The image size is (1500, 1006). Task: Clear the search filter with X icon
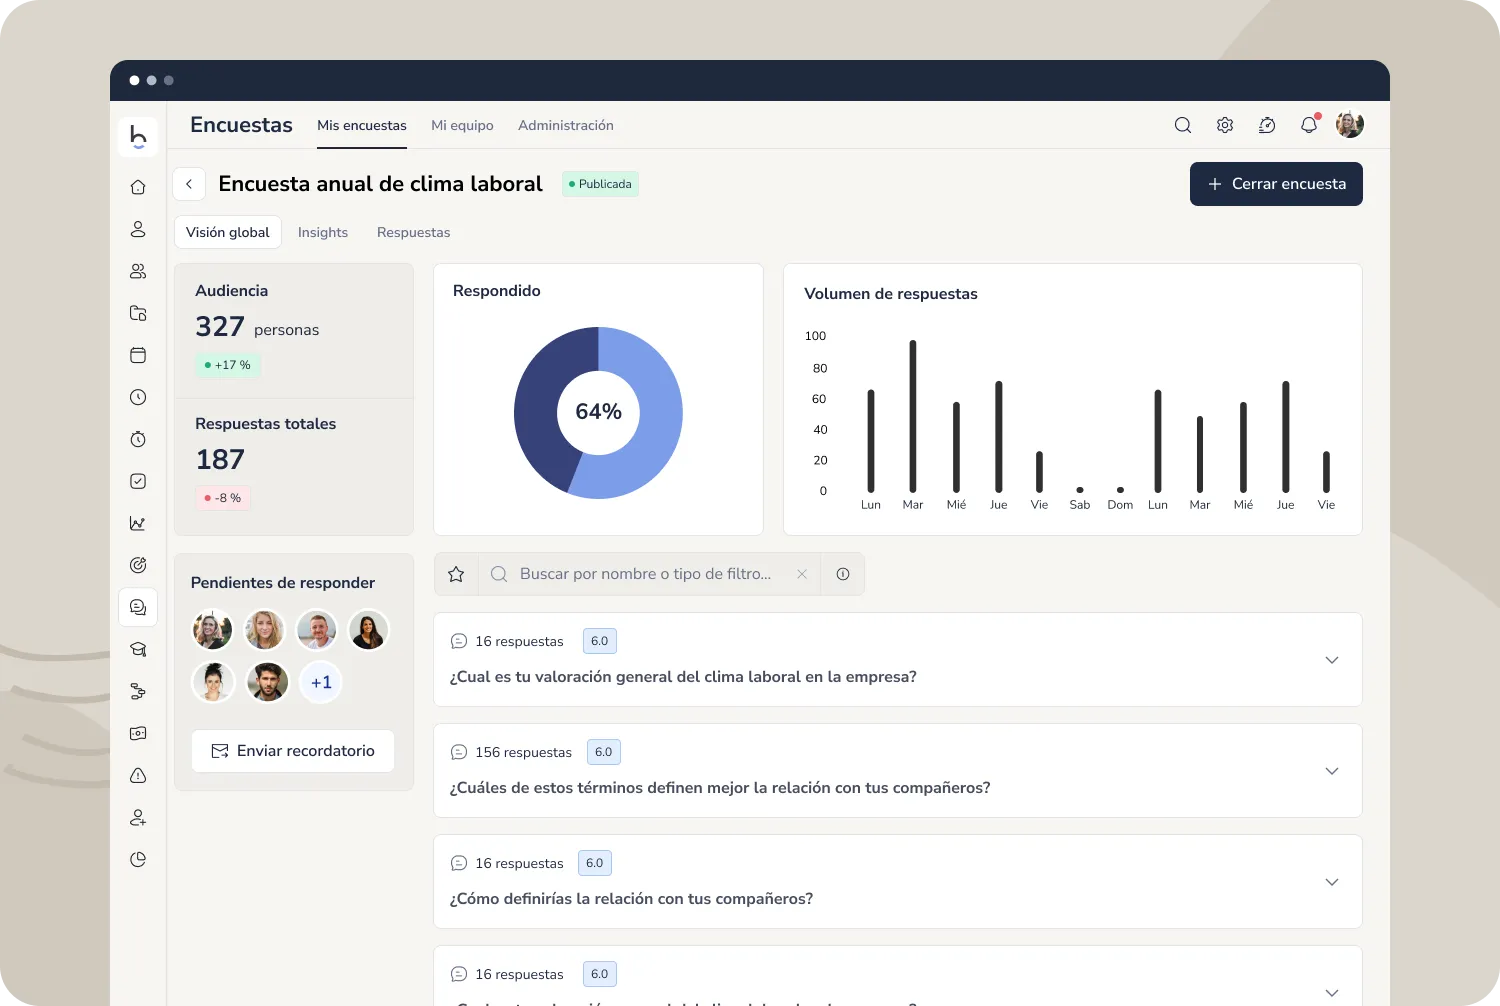(801, 574)
